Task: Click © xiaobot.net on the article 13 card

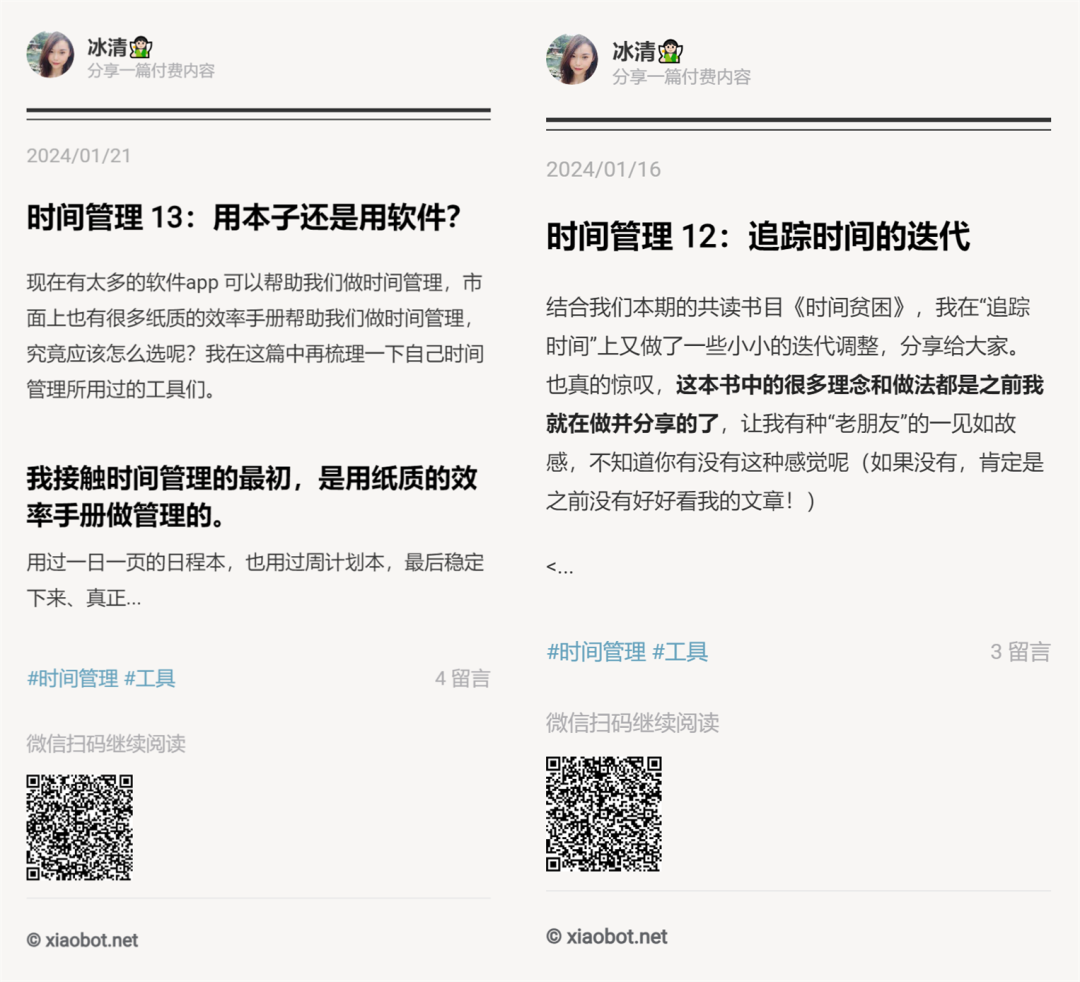Action: pos(82,940)
